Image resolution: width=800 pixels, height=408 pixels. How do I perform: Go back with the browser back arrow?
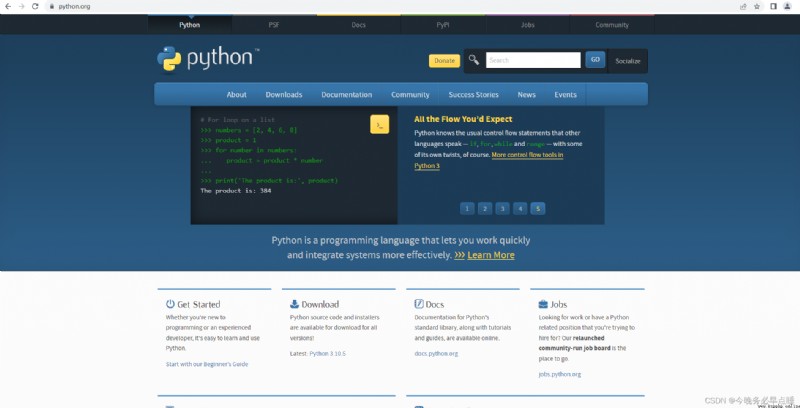tap(8, 7)
